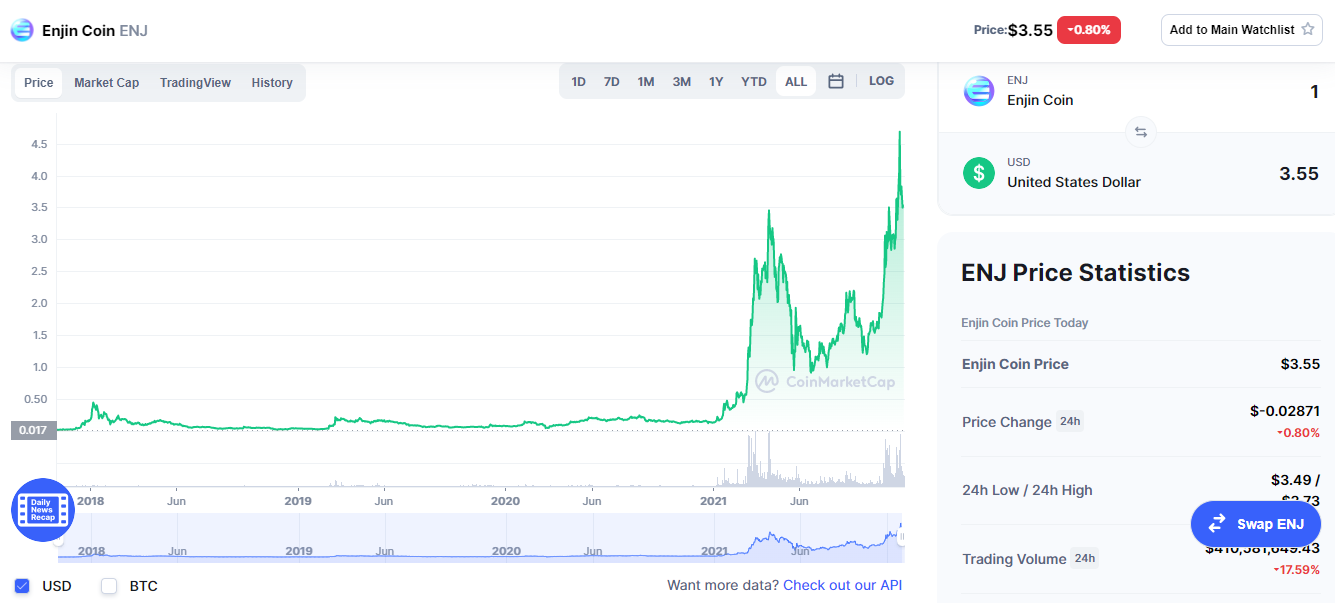Click the 24h Low / 24h High label
The image size is (1335, 603).
coord(1027,490)
